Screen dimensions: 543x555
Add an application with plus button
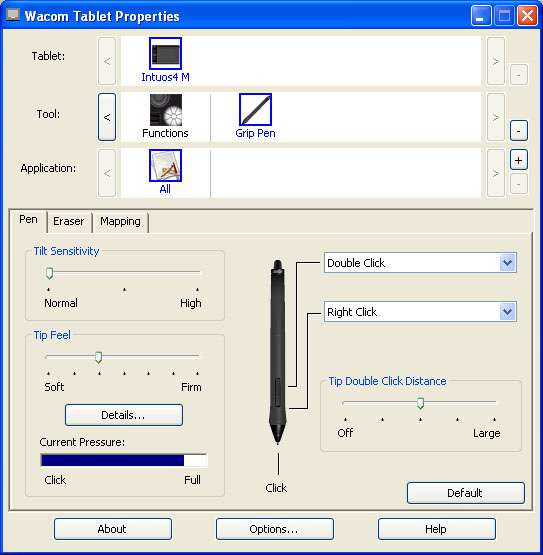point(519,160)
